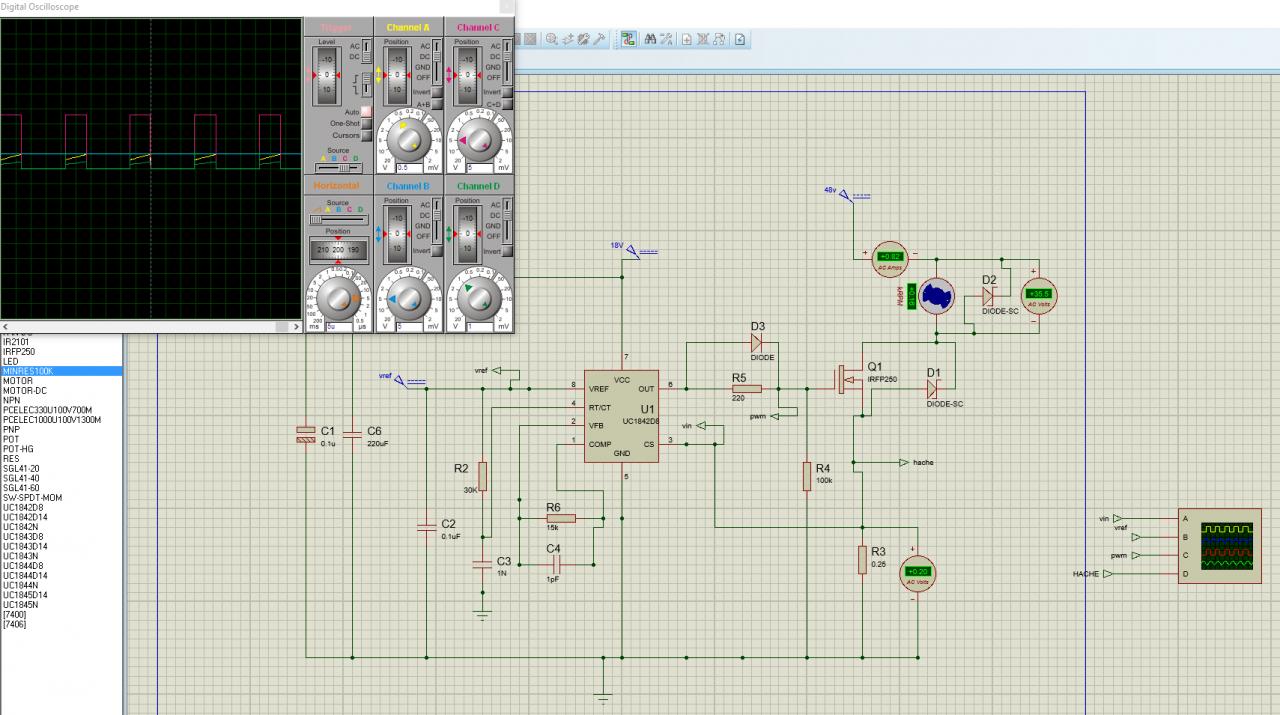Select the AC voltmeter reading +0.20
1280x715 pixels.
pos(917,572)
